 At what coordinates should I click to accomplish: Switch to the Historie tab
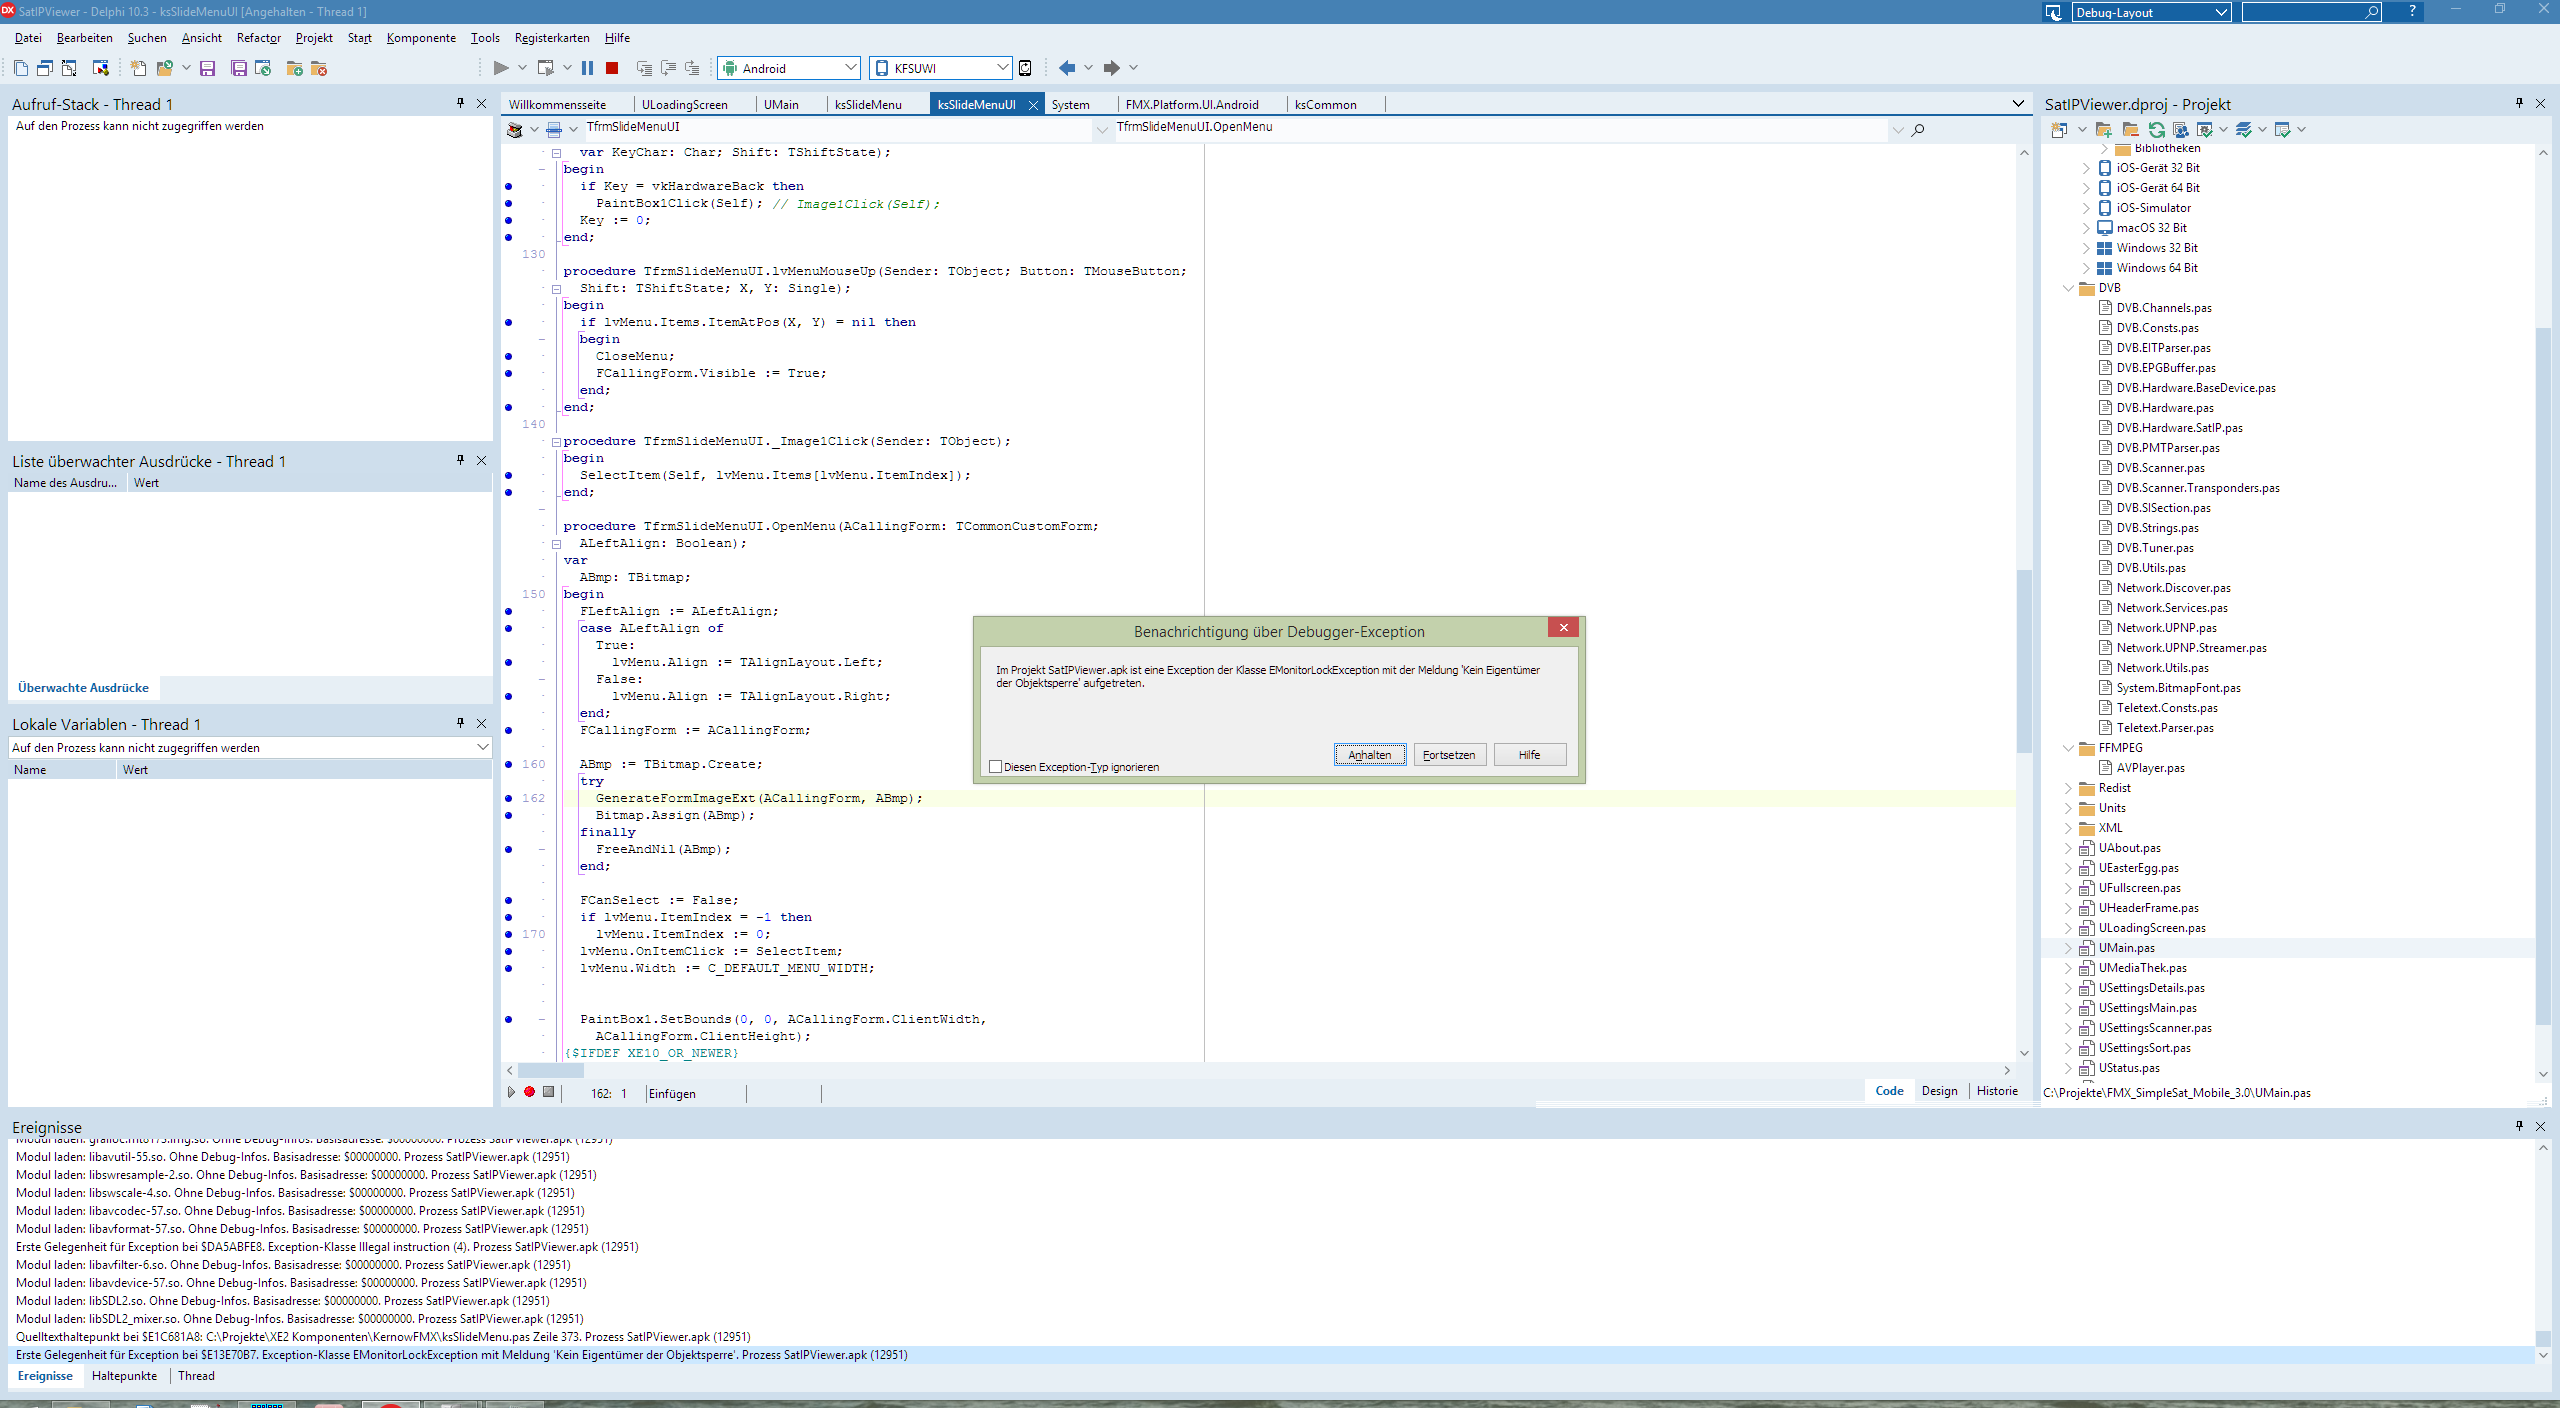(1997, 1090)
